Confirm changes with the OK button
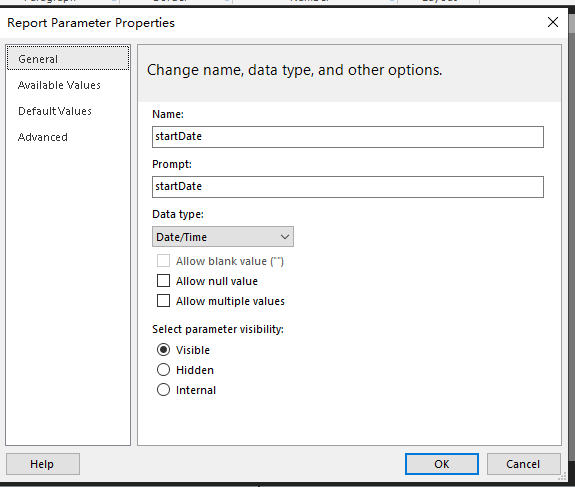Viewport: 575px width, 487px height. point(442,464)
